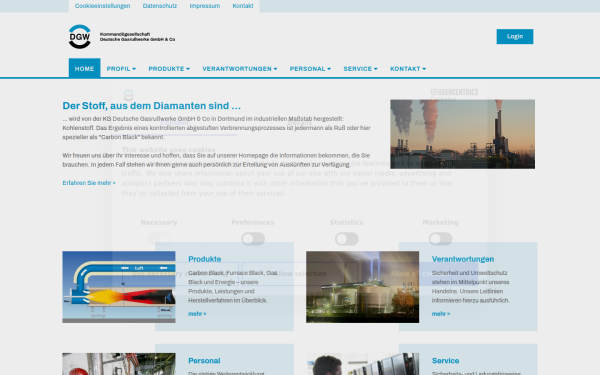The image size is (600, 375).
Task: Toggle the Statistics cookie switch
Action: pos(347,239)
